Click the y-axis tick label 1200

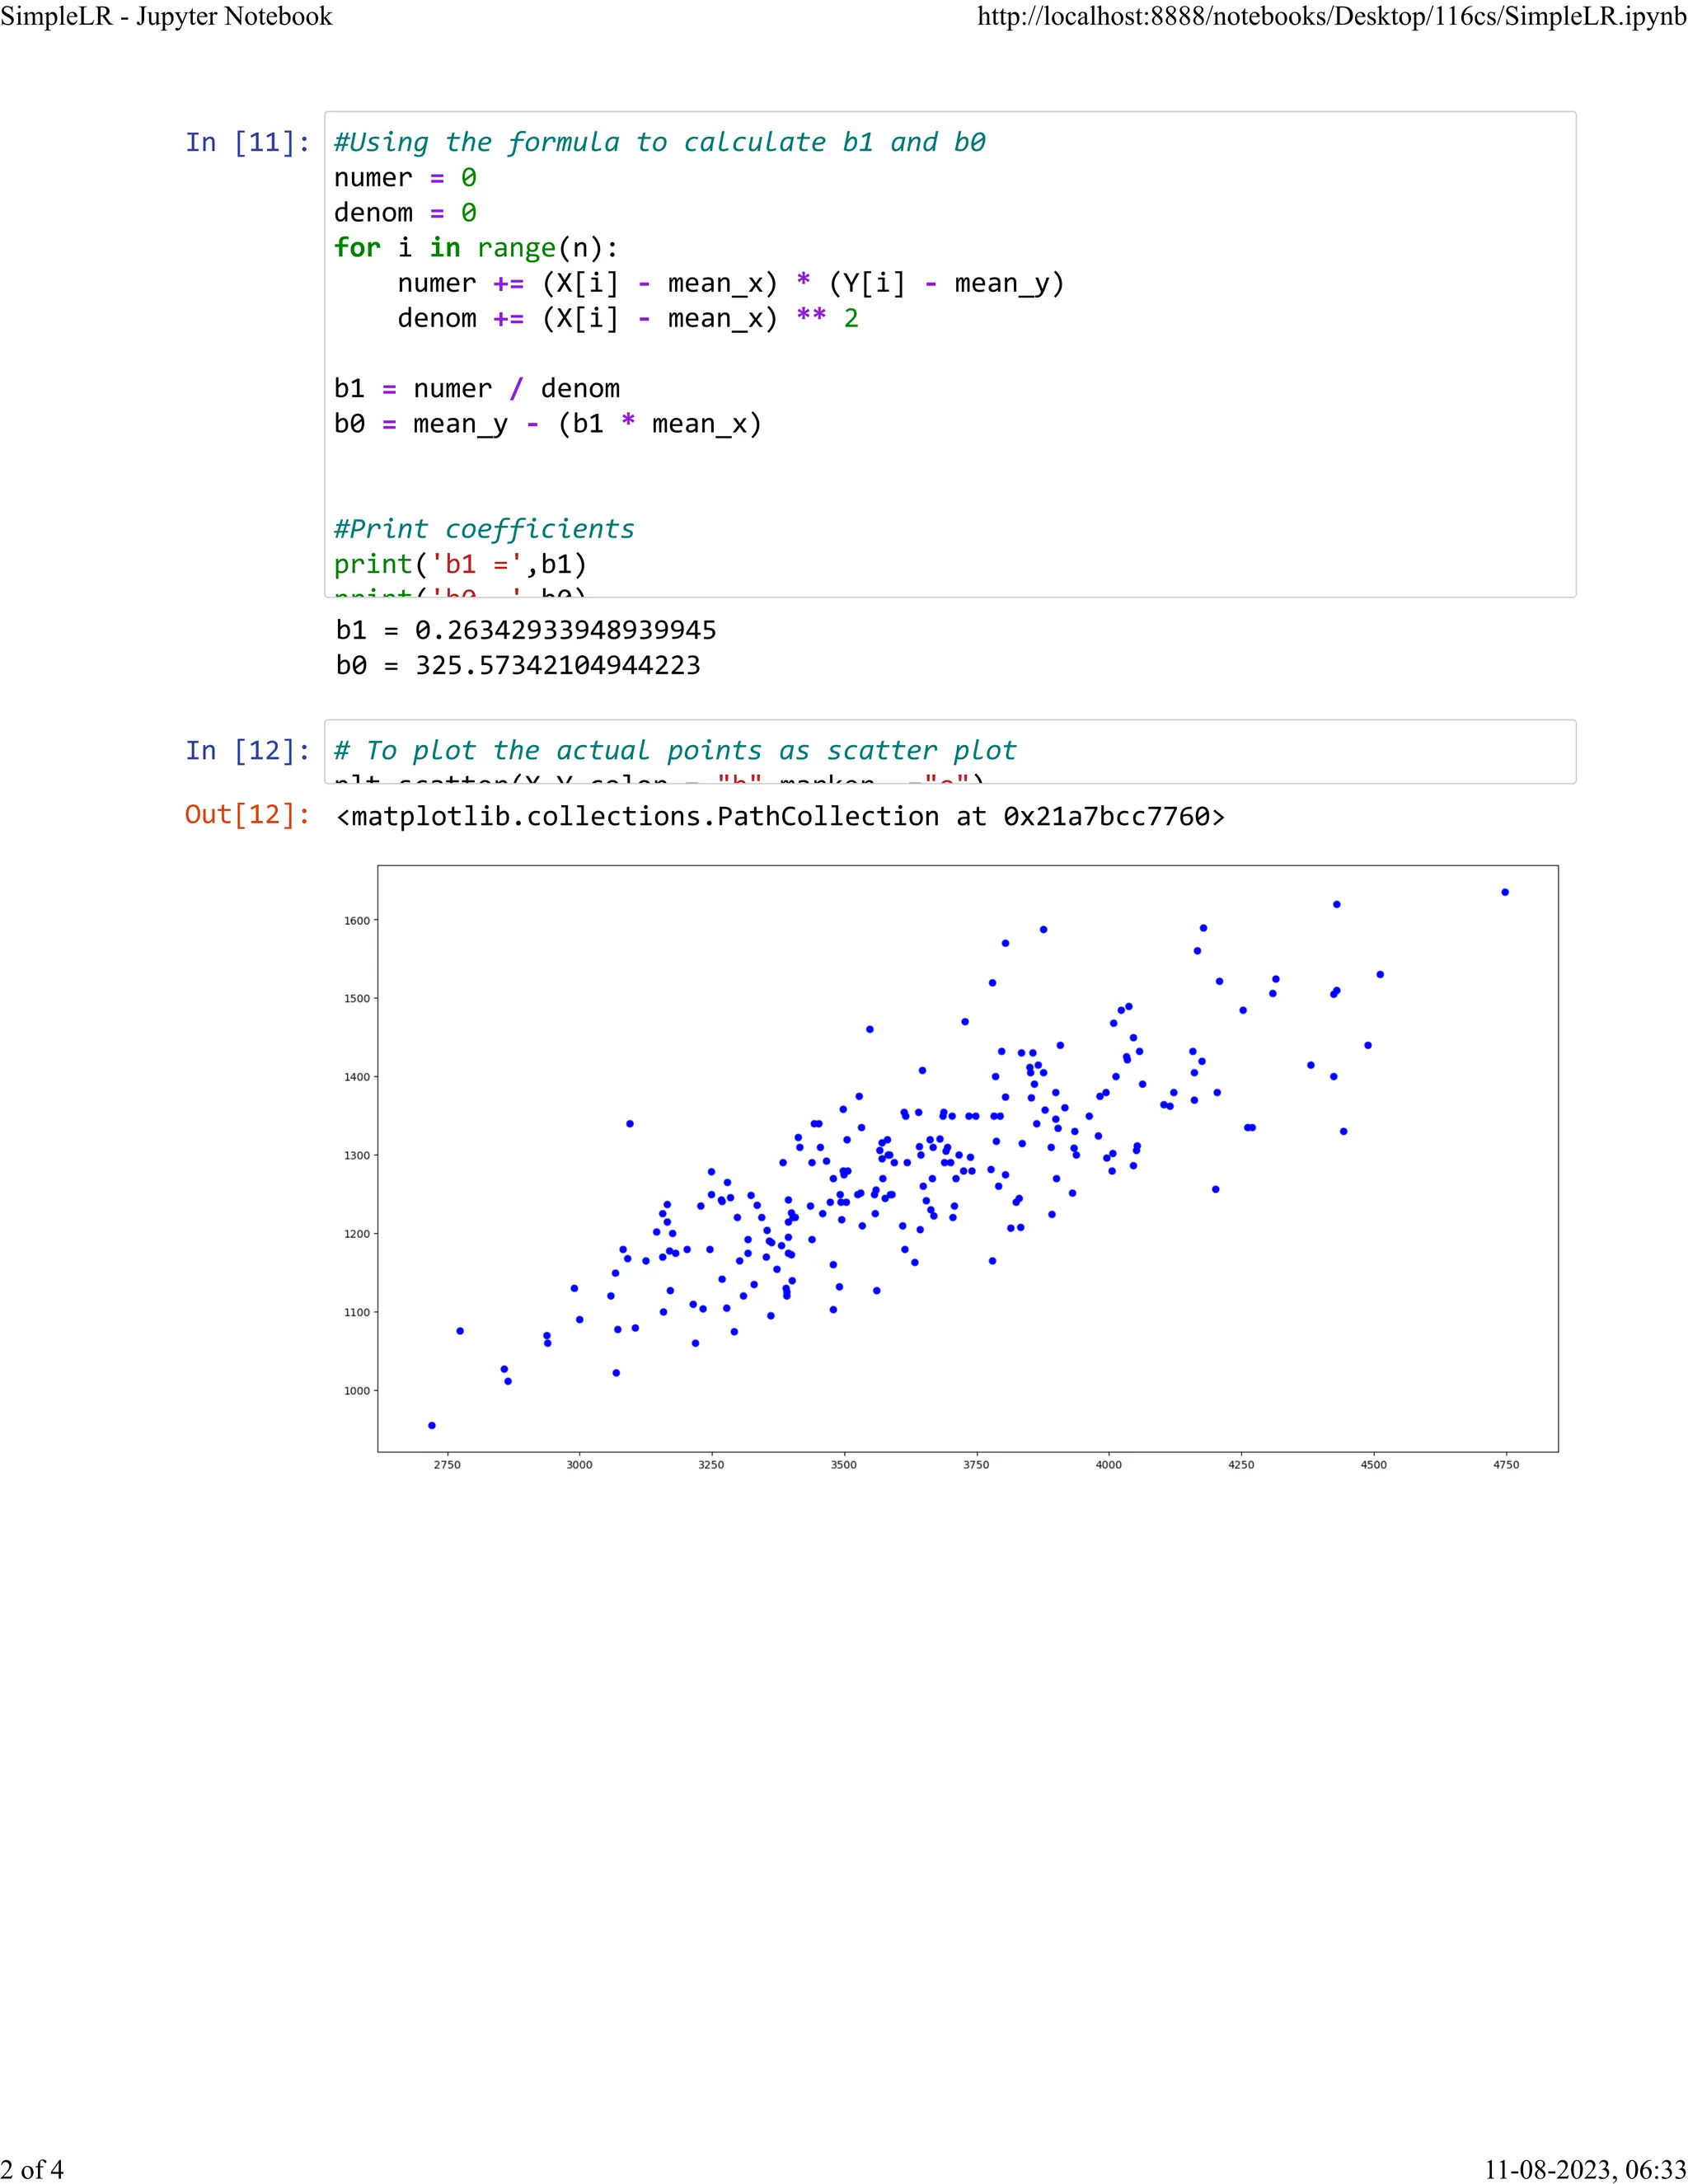[357, 1234]
